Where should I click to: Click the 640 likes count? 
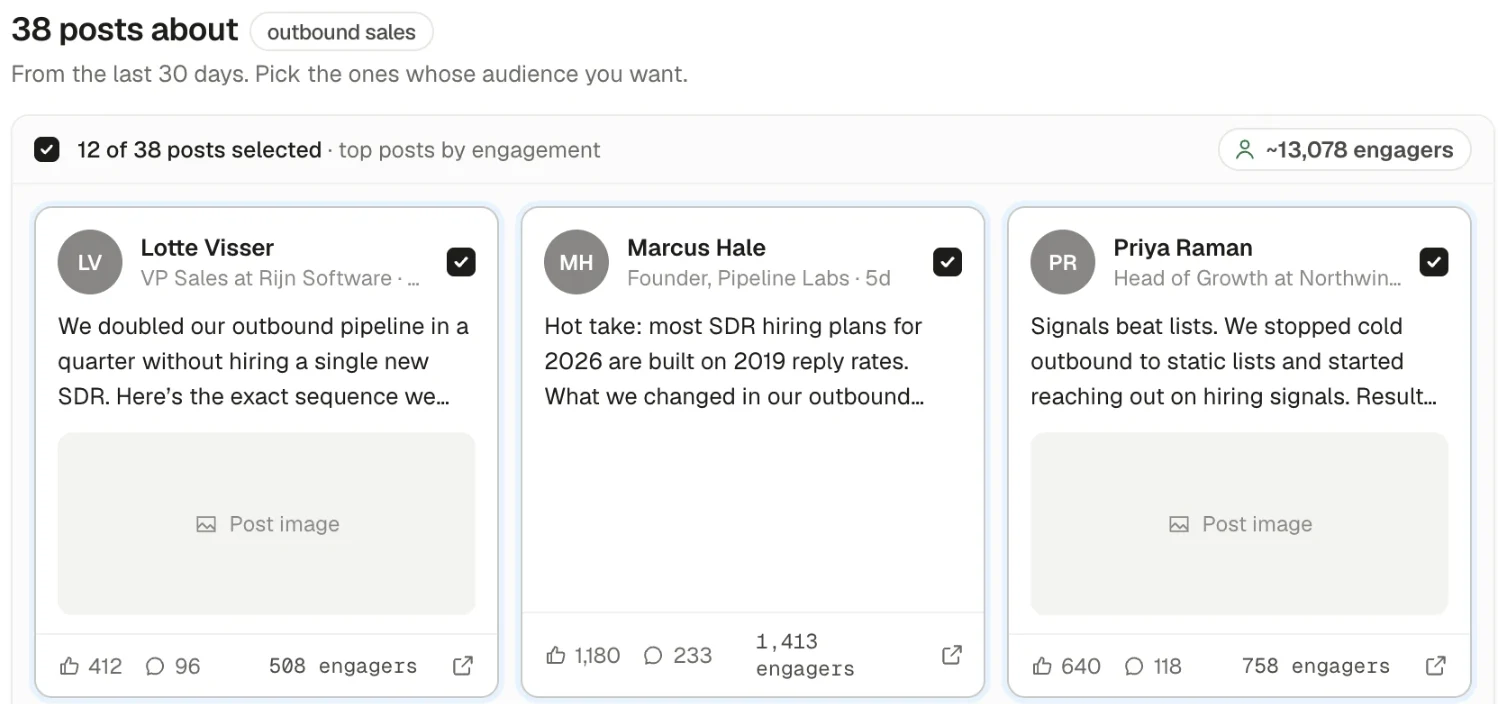[x=1081, y=666]
